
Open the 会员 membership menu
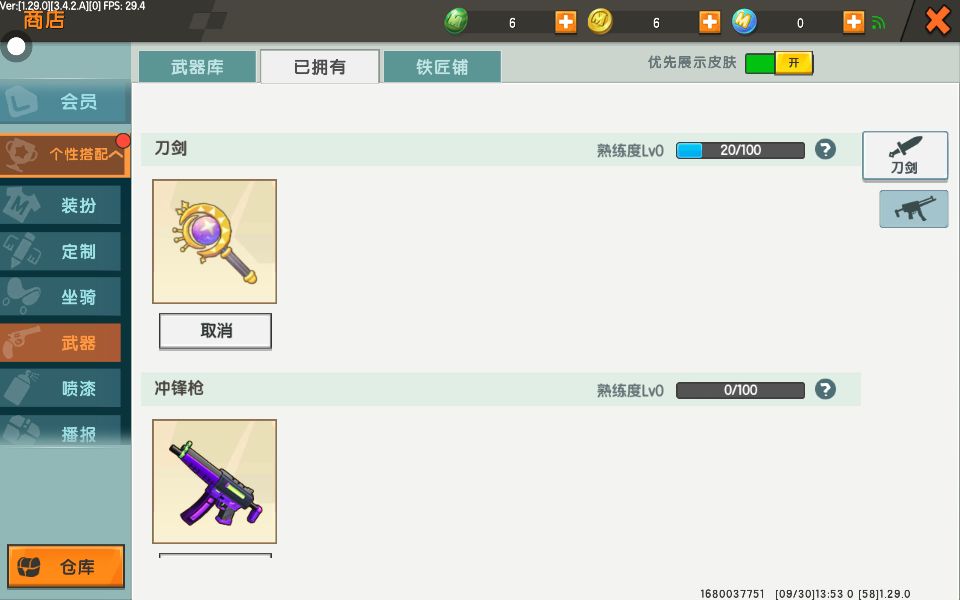pos(64,102)
